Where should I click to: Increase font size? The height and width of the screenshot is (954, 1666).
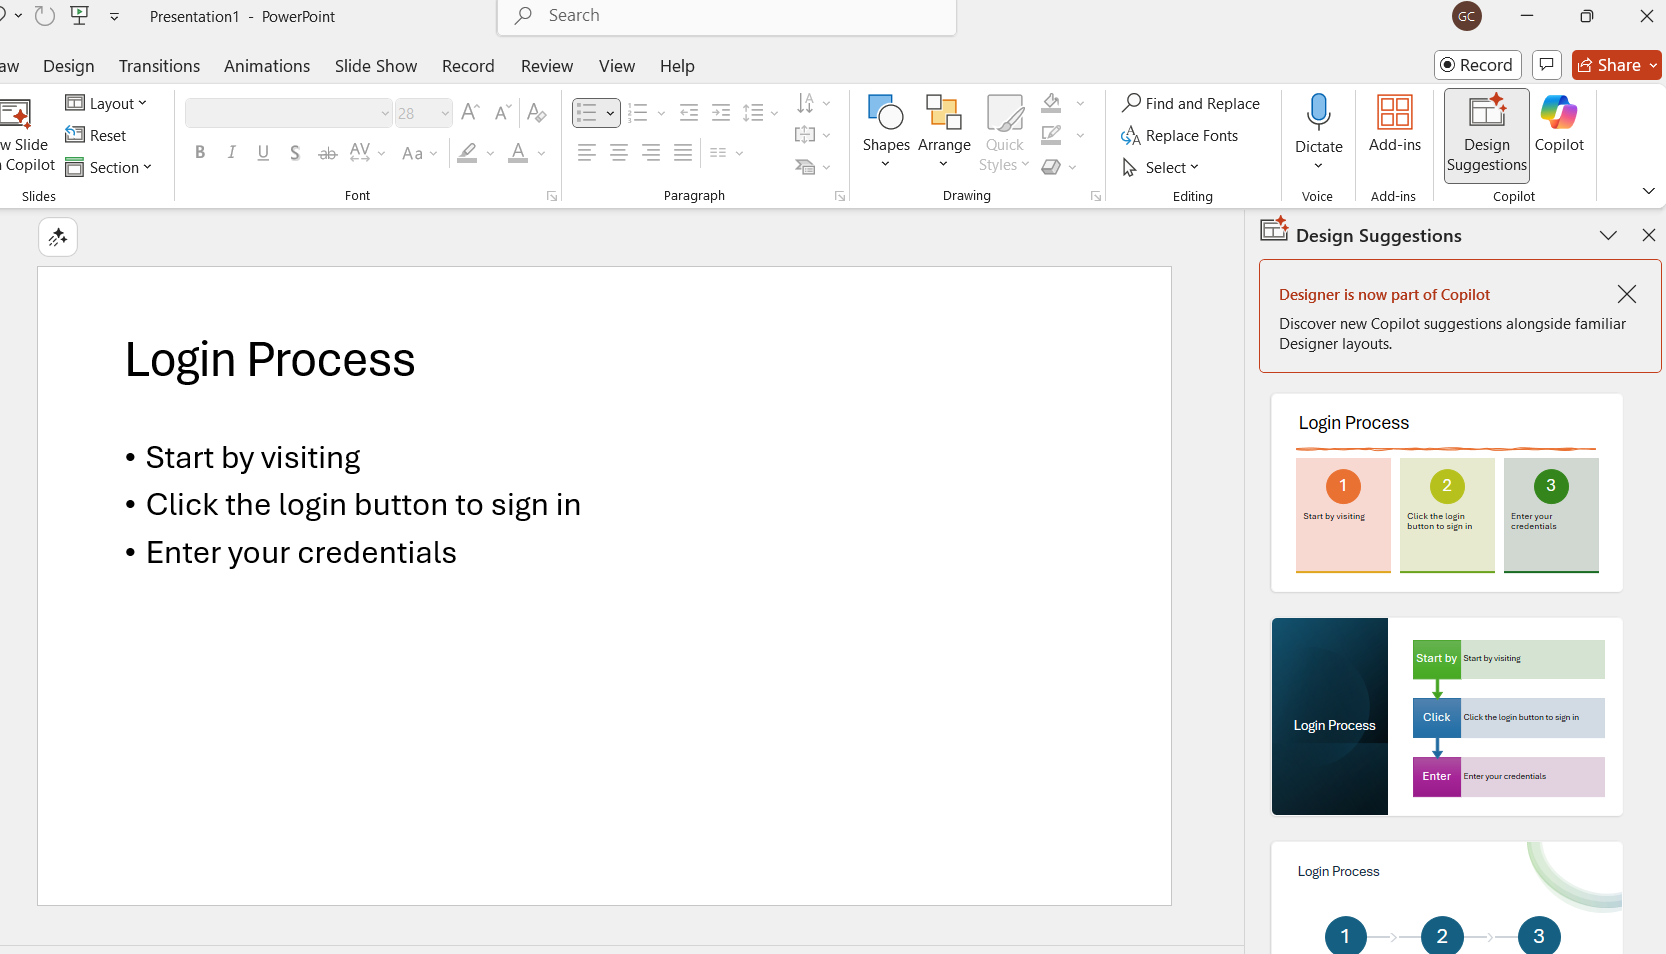[471, 113]
